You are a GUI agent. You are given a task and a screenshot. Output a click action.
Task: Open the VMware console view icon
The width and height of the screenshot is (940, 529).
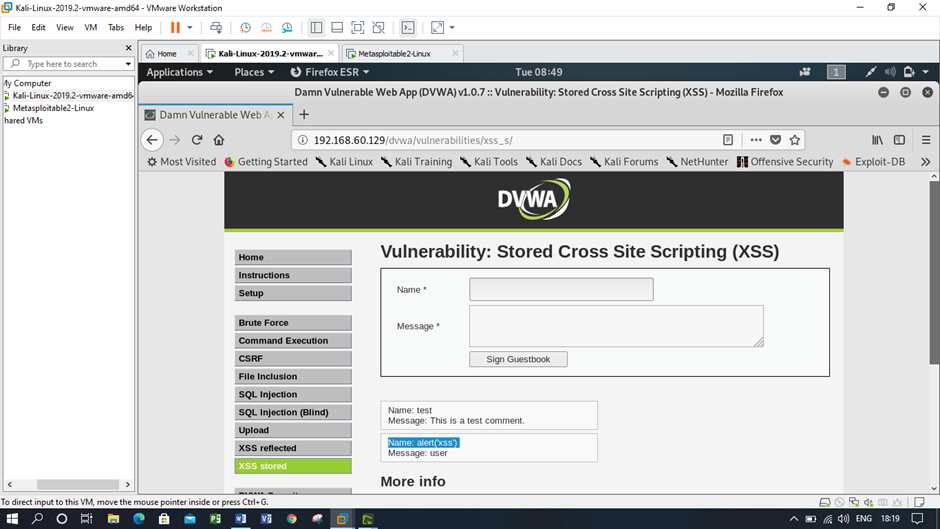pos(408,28)
